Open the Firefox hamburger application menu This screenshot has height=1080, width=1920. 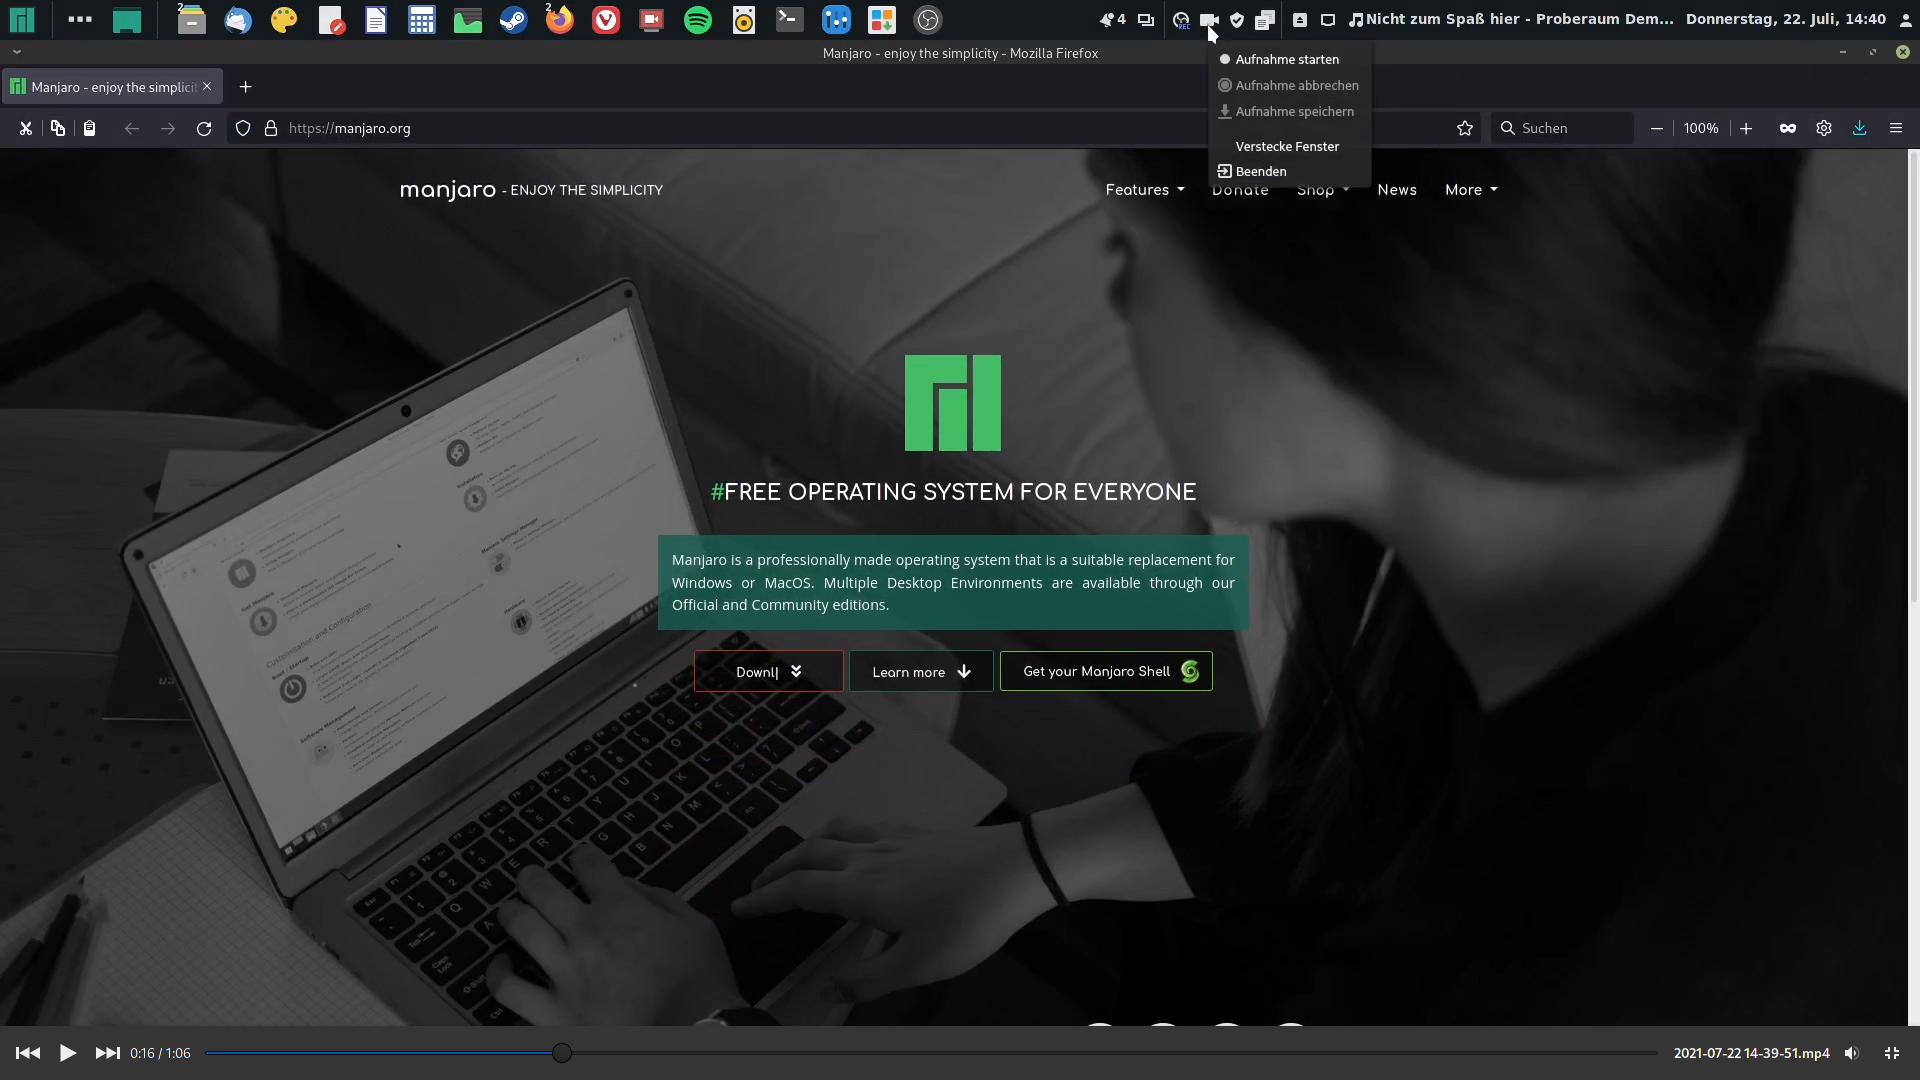[1895, 128]
